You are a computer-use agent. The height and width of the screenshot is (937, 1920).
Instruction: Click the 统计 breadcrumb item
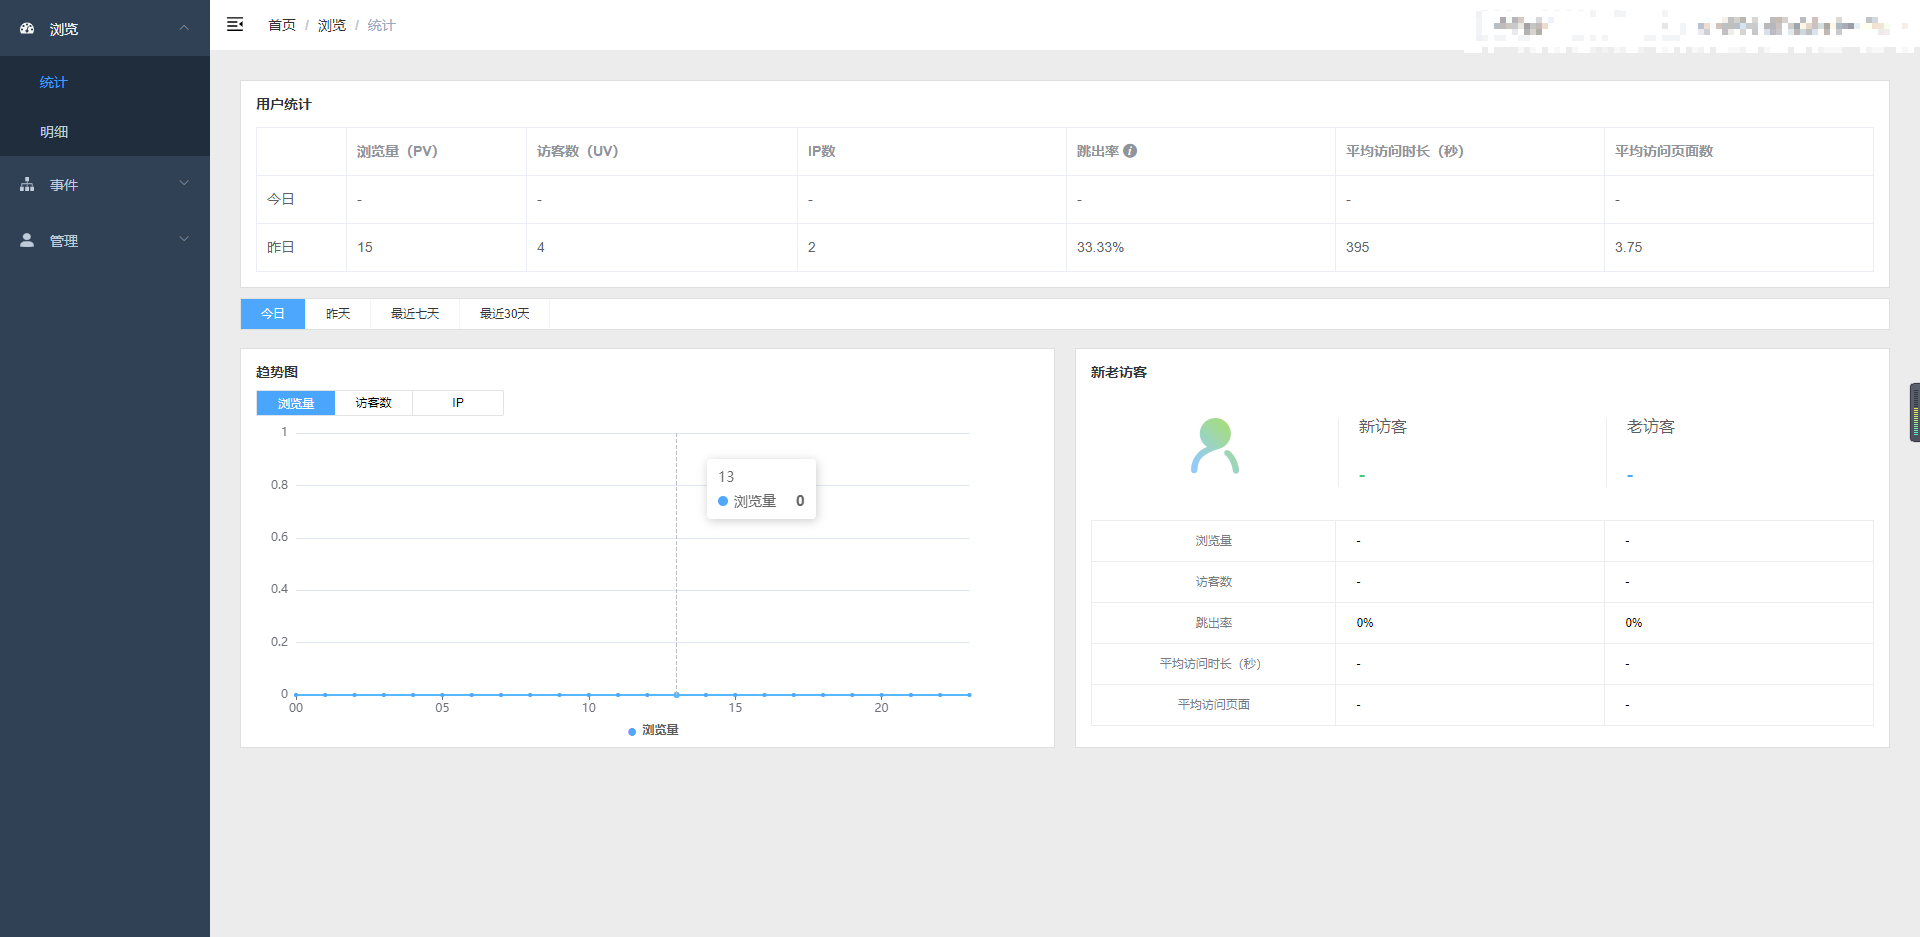(382, 25)
